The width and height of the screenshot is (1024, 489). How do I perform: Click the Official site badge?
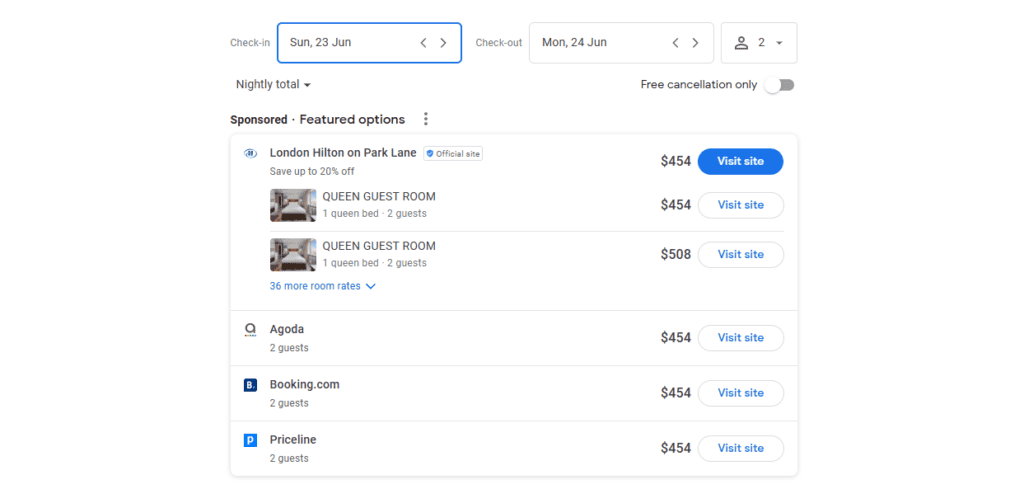tap(453, 154)
